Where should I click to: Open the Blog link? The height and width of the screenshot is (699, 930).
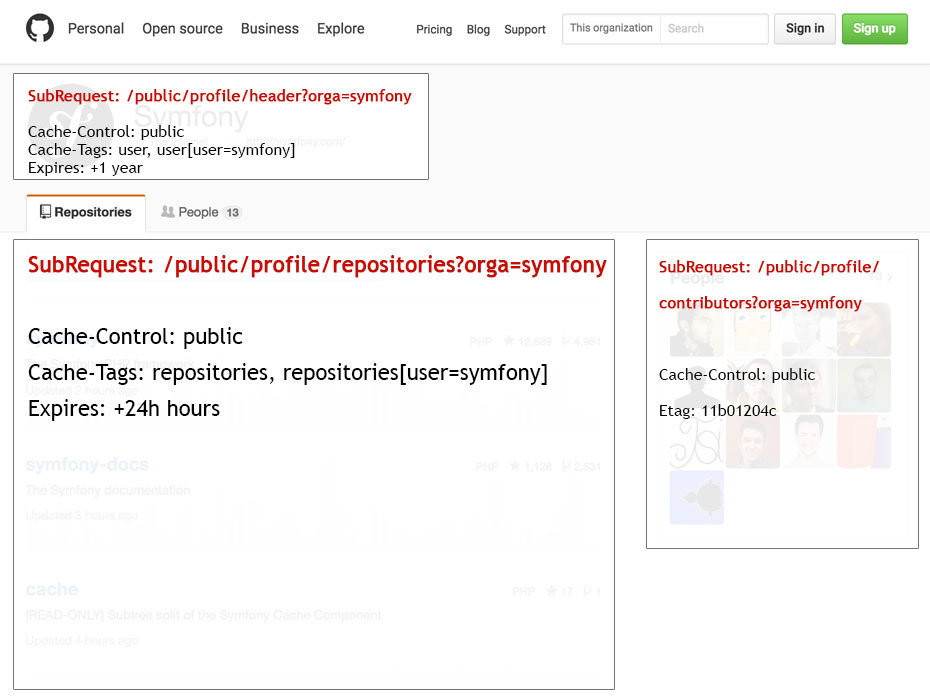[x=478, y=29]
